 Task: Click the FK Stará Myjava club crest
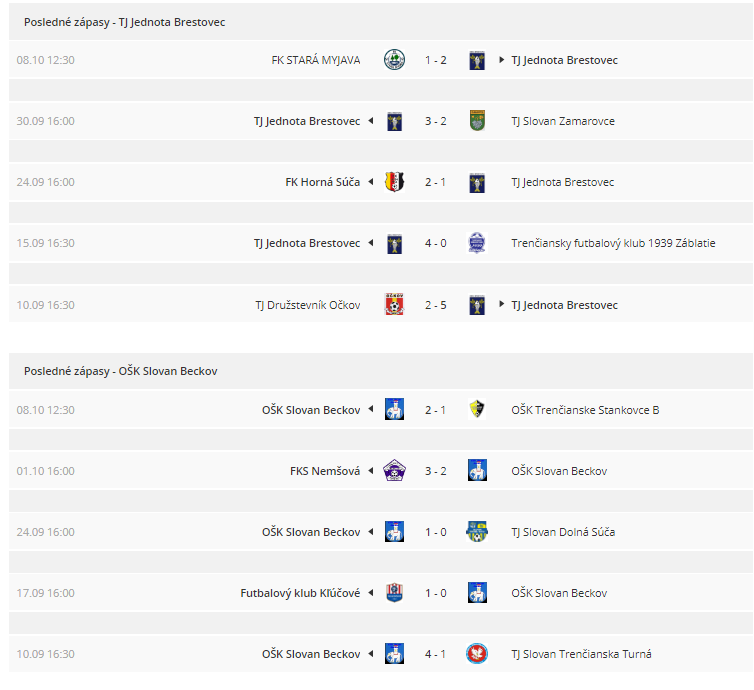pyautogui.click(x=394, y=60)
